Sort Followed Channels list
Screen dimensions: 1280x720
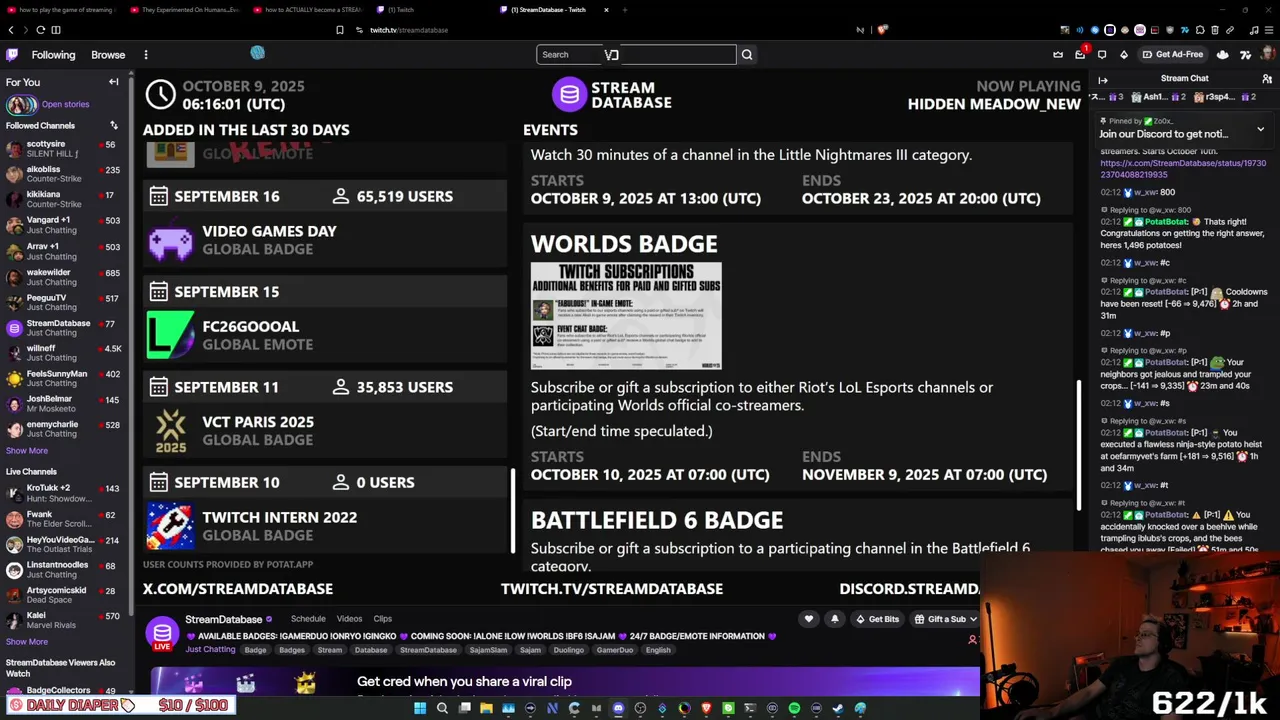114,125
